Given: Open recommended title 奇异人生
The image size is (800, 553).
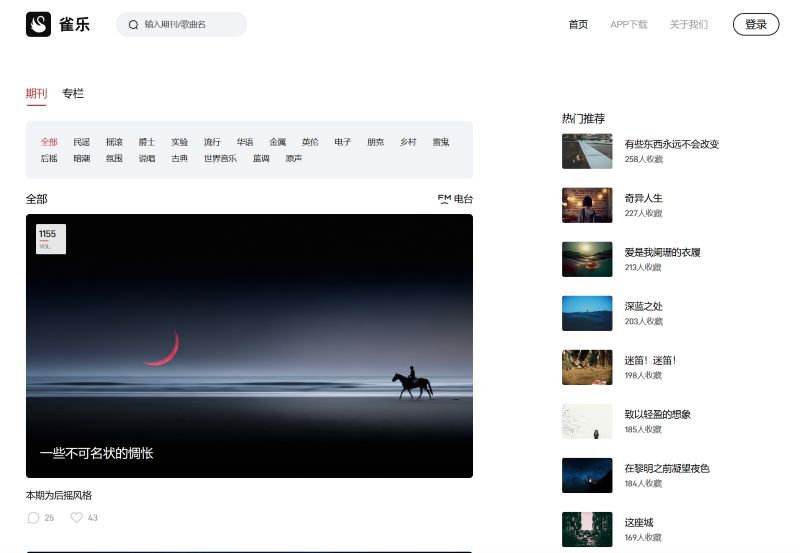Looking at the screenshot, I should click(x=643, y=198).
